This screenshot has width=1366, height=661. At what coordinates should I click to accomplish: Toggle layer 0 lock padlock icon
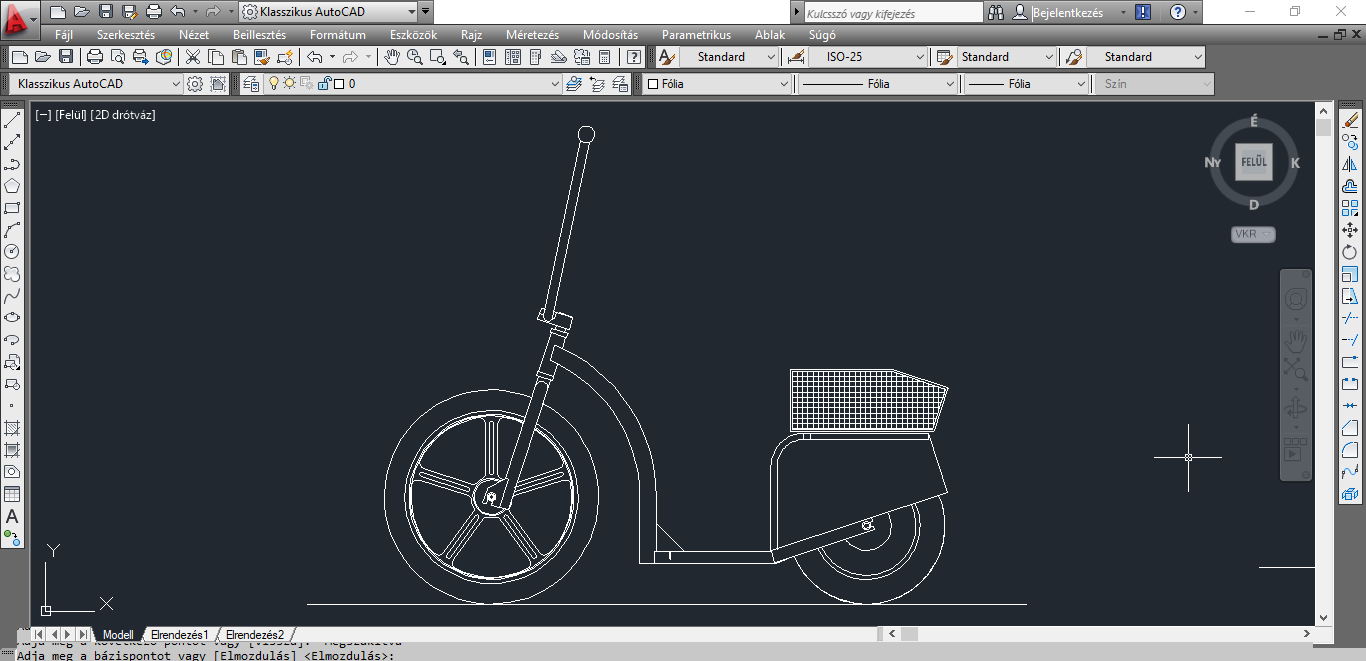pyautogui.click(x=323, y=84)
